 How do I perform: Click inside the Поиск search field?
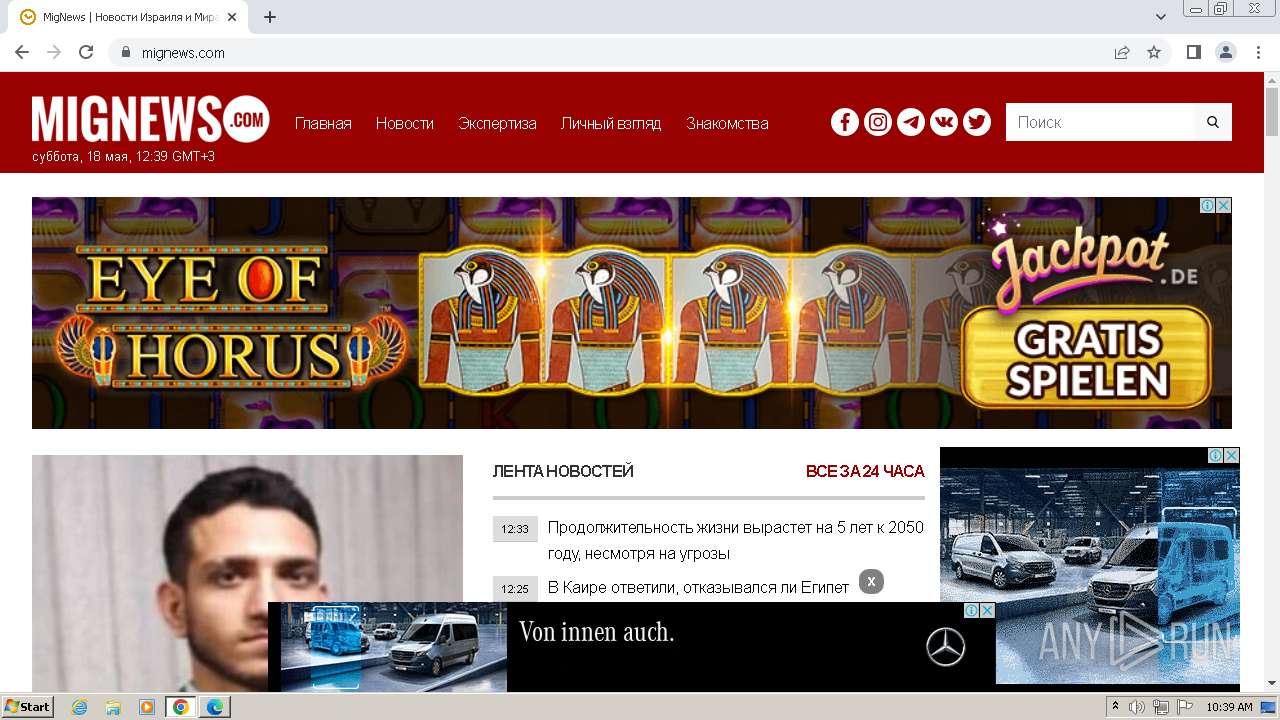[1100, 122]
